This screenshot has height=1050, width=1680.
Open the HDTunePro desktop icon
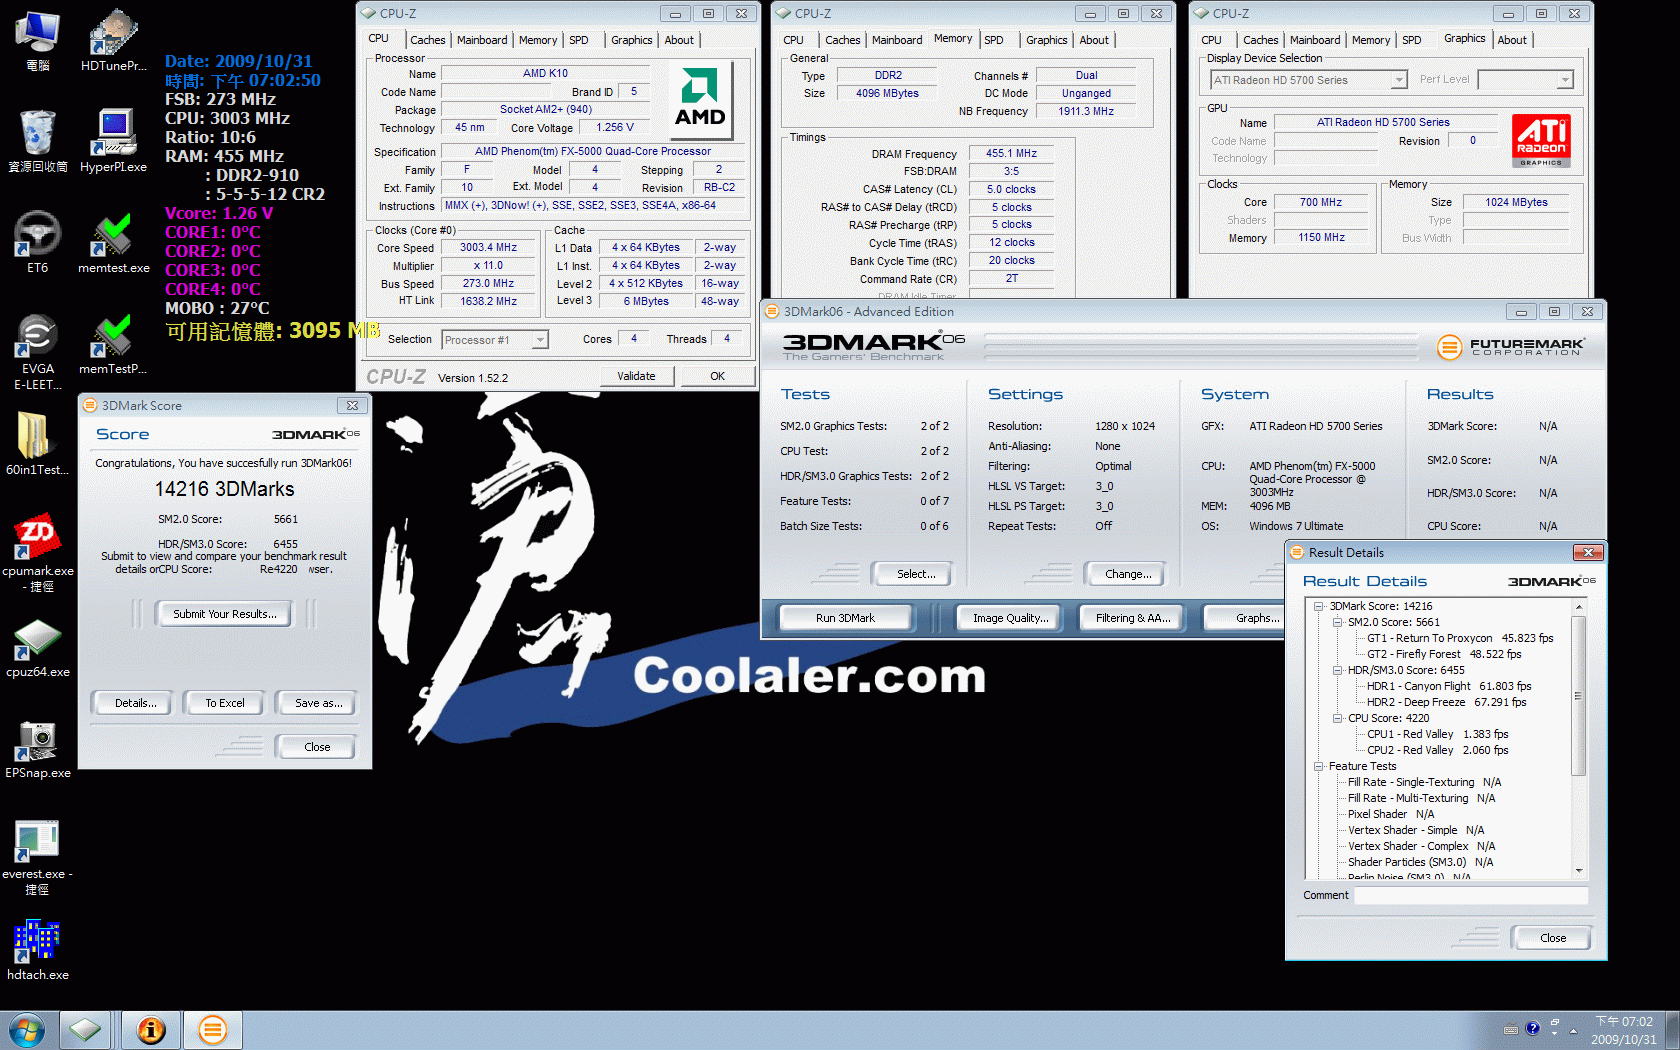[113, 37]
